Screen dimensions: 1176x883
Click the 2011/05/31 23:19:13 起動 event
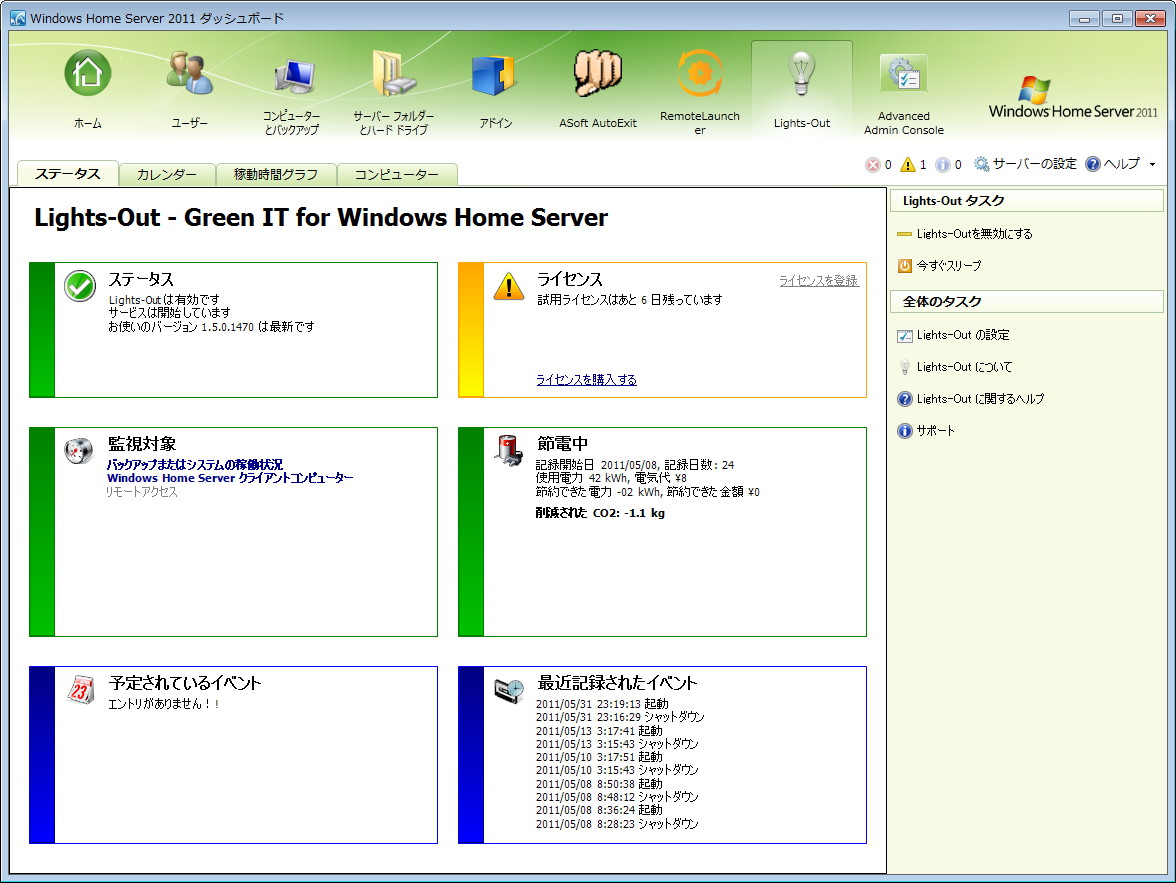[x=602, y=704]
